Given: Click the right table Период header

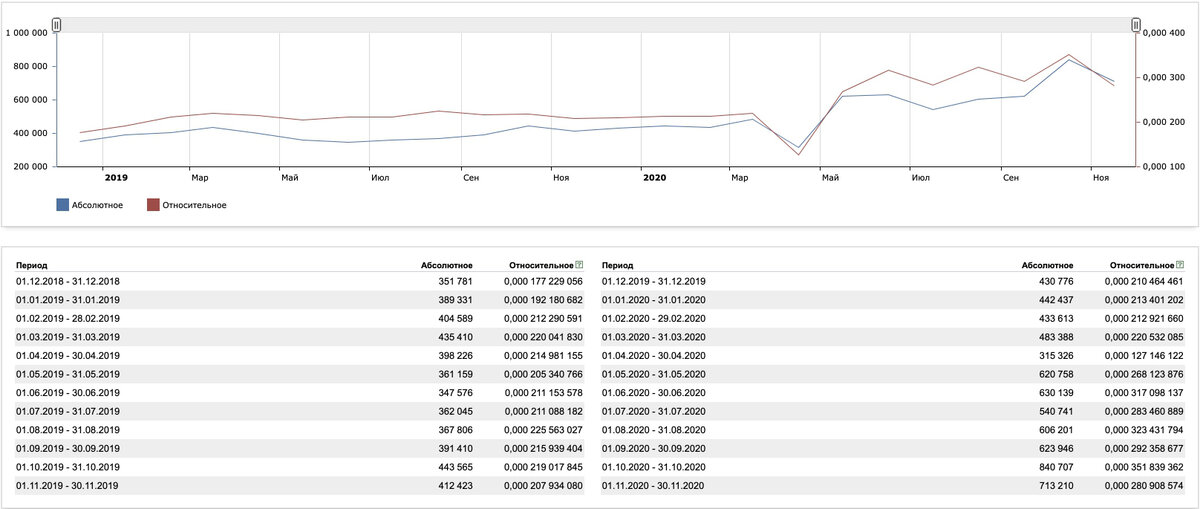Looking at the screenshot, I should 618,265.
